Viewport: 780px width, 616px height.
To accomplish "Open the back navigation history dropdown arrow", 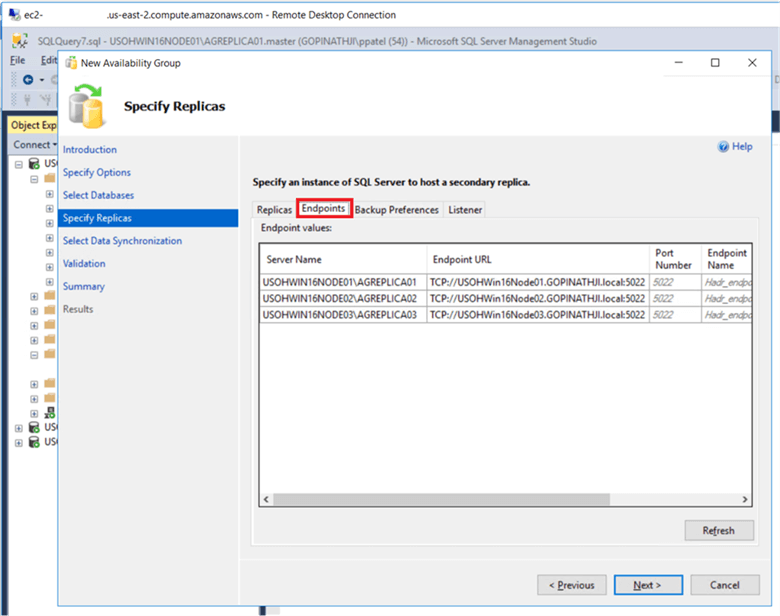I will [42, 80].
